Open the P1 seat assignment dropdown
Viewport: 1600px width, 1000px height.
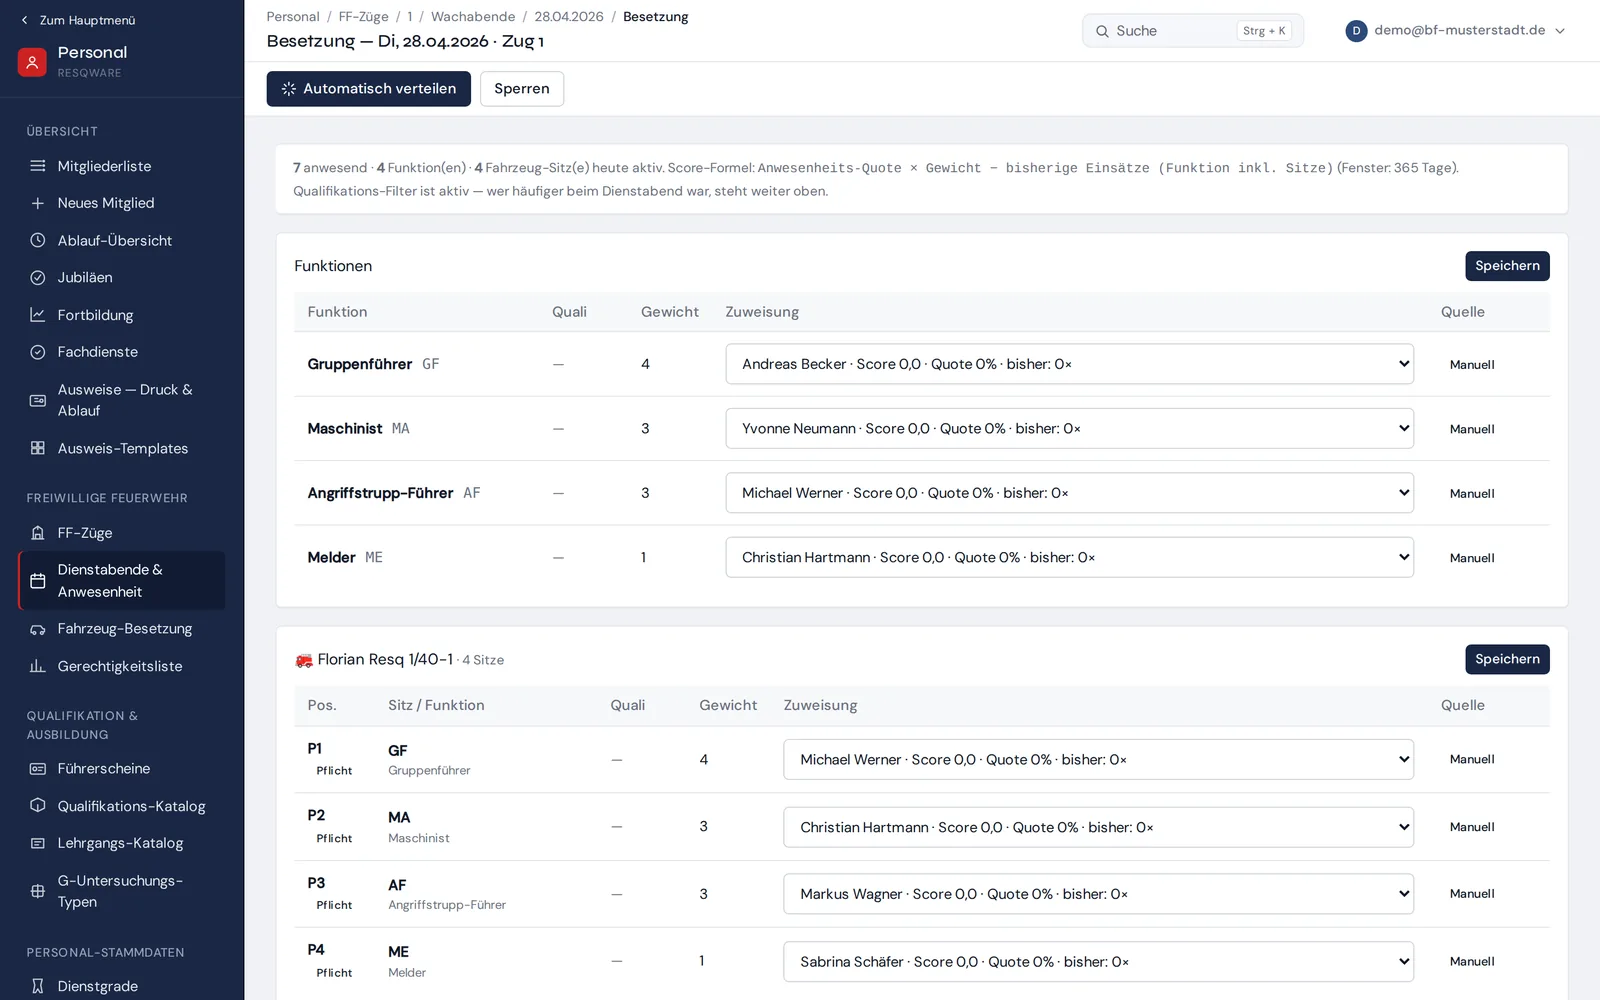pos(1098,760)
